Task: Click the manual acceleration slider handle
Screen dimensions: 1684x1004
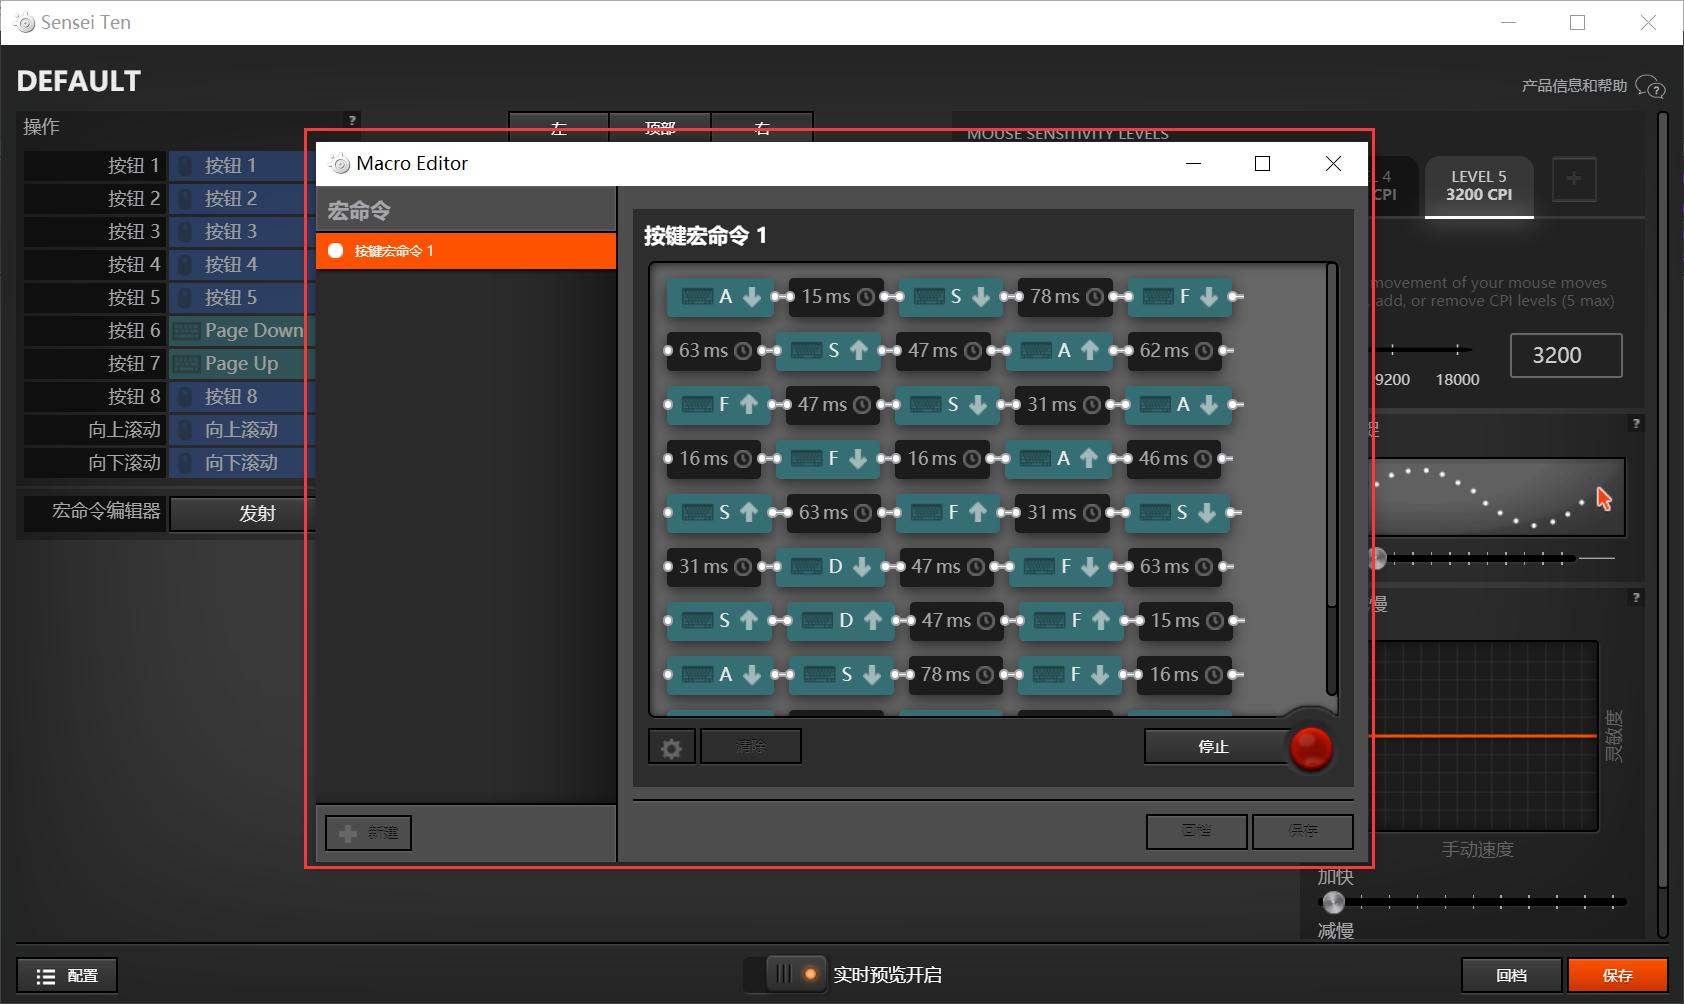Action: [x=1333, y=901]
